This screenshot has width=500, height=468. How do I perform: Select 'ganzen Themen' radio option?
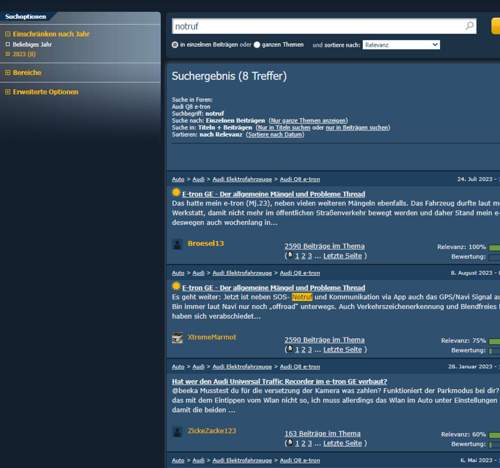coord(257,45)
